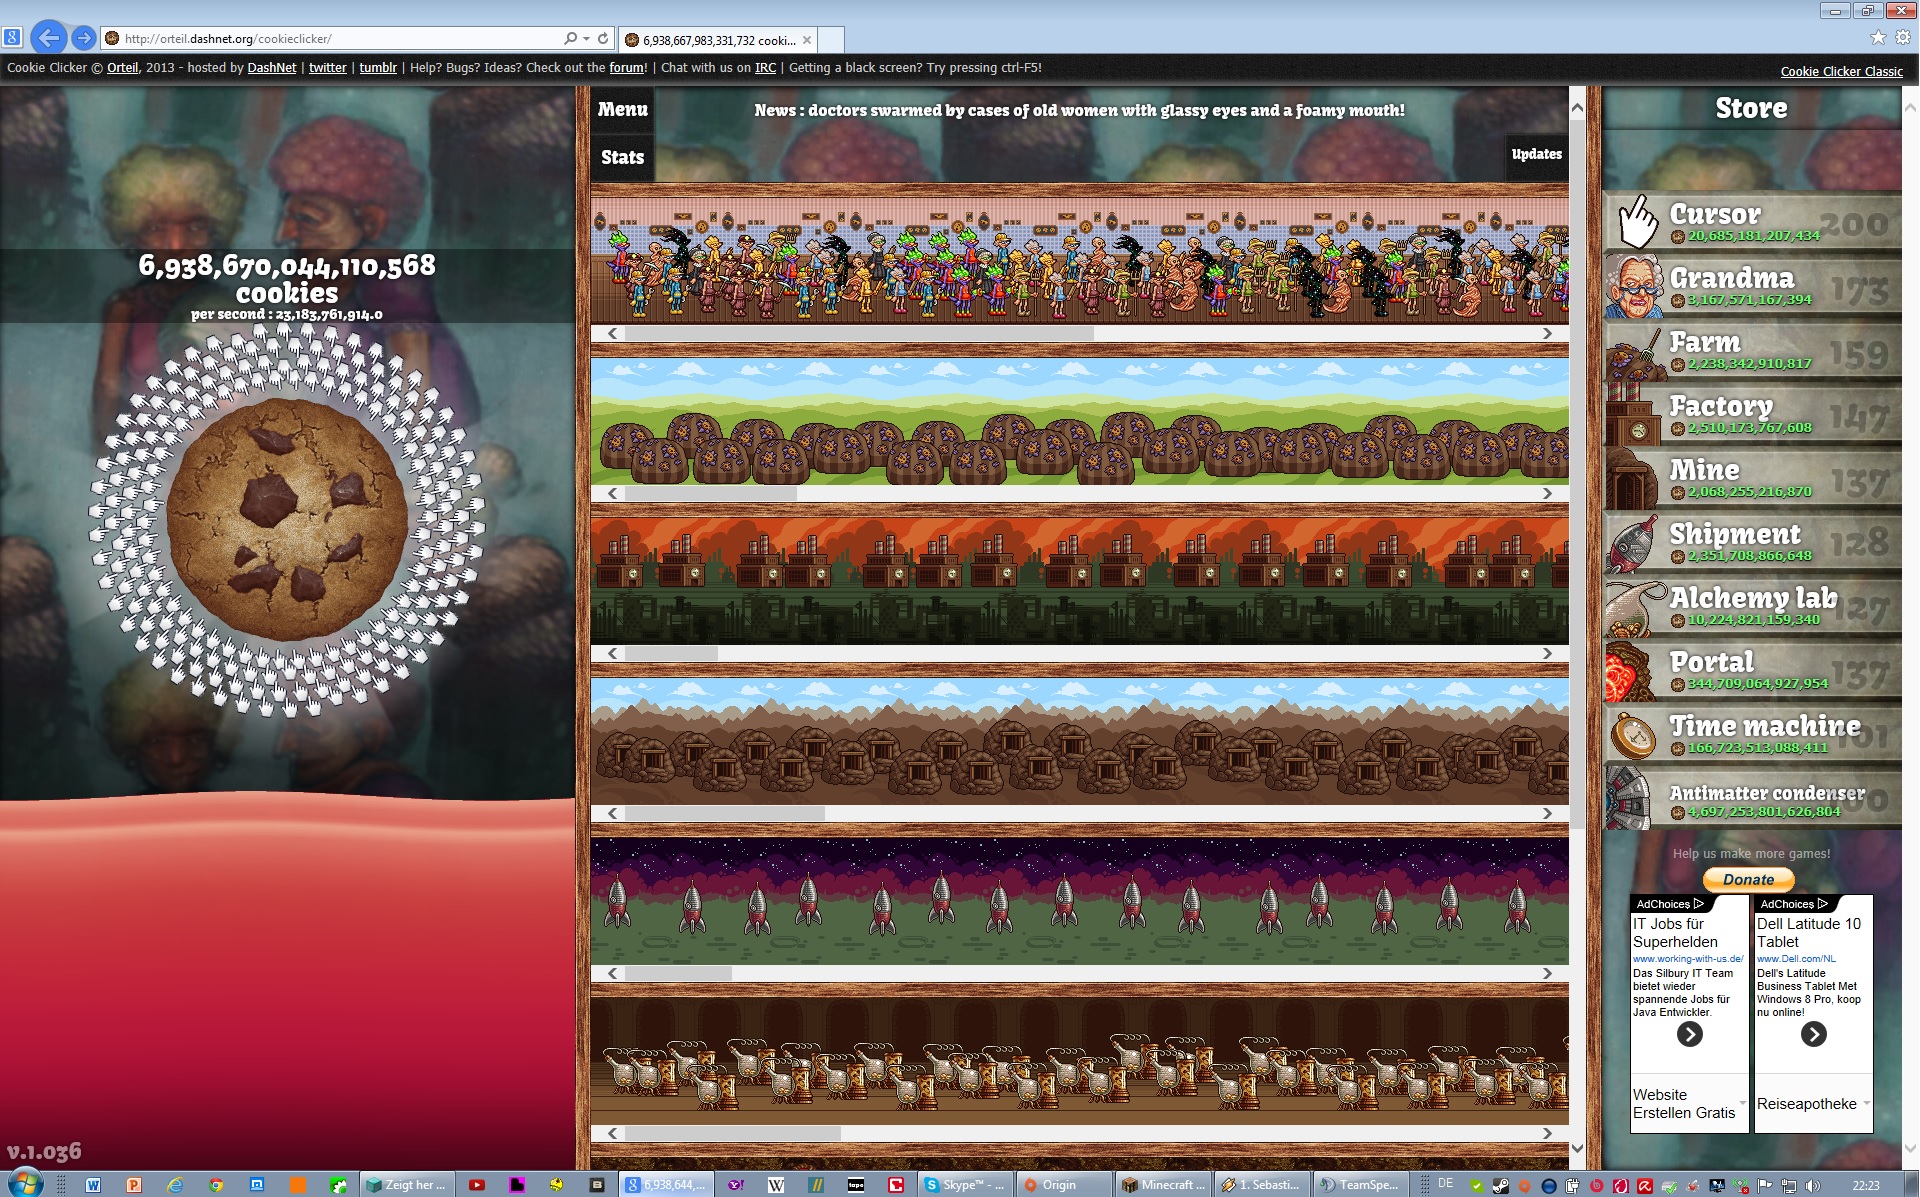Open browser tools gear menu
The width and height of the screenshot is (1920, 1197).
click(x=1903, y=37)
